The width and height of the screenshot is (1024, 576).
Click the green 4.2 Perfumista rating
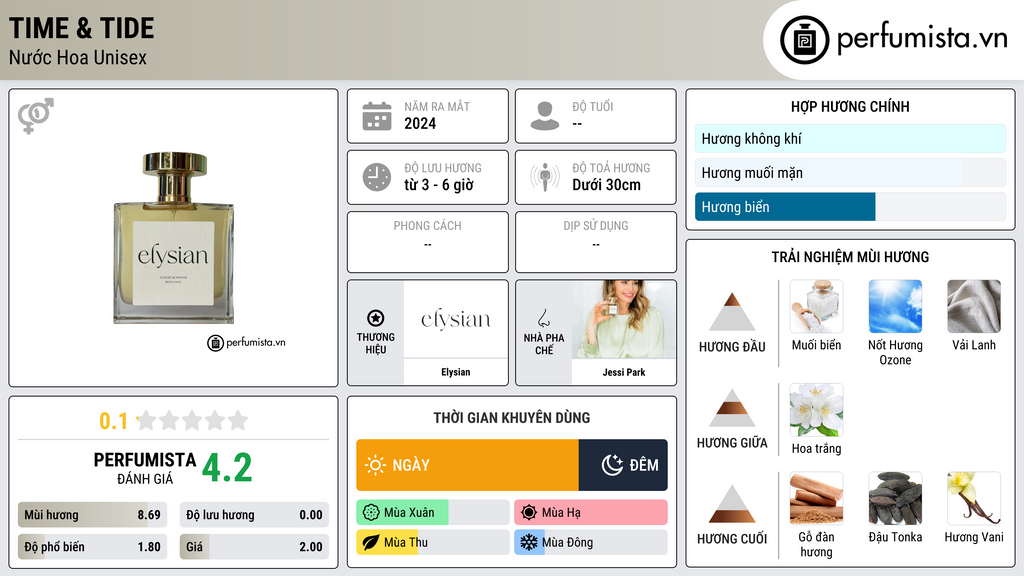(x=227, y=468)
